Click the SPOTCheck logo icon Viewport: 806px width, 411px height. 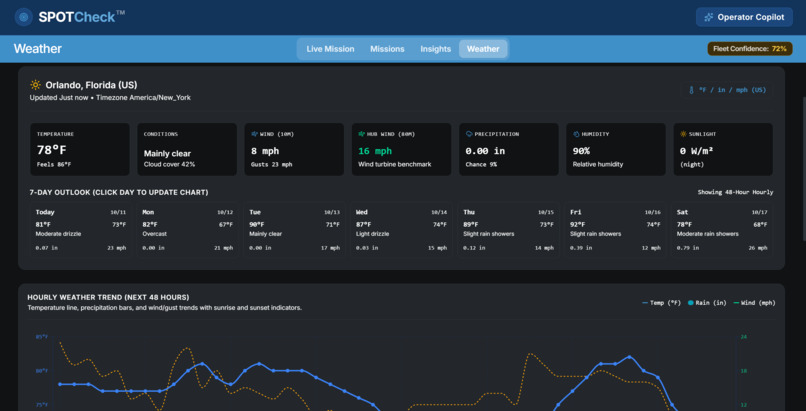click(x=23, y=17)
